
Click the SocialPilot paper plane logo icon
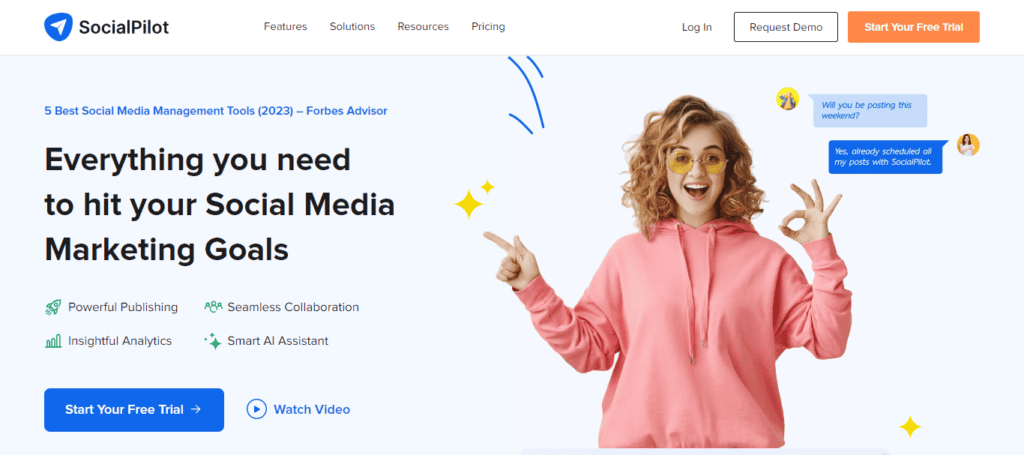pyautogui.click(x=59, y=27)
